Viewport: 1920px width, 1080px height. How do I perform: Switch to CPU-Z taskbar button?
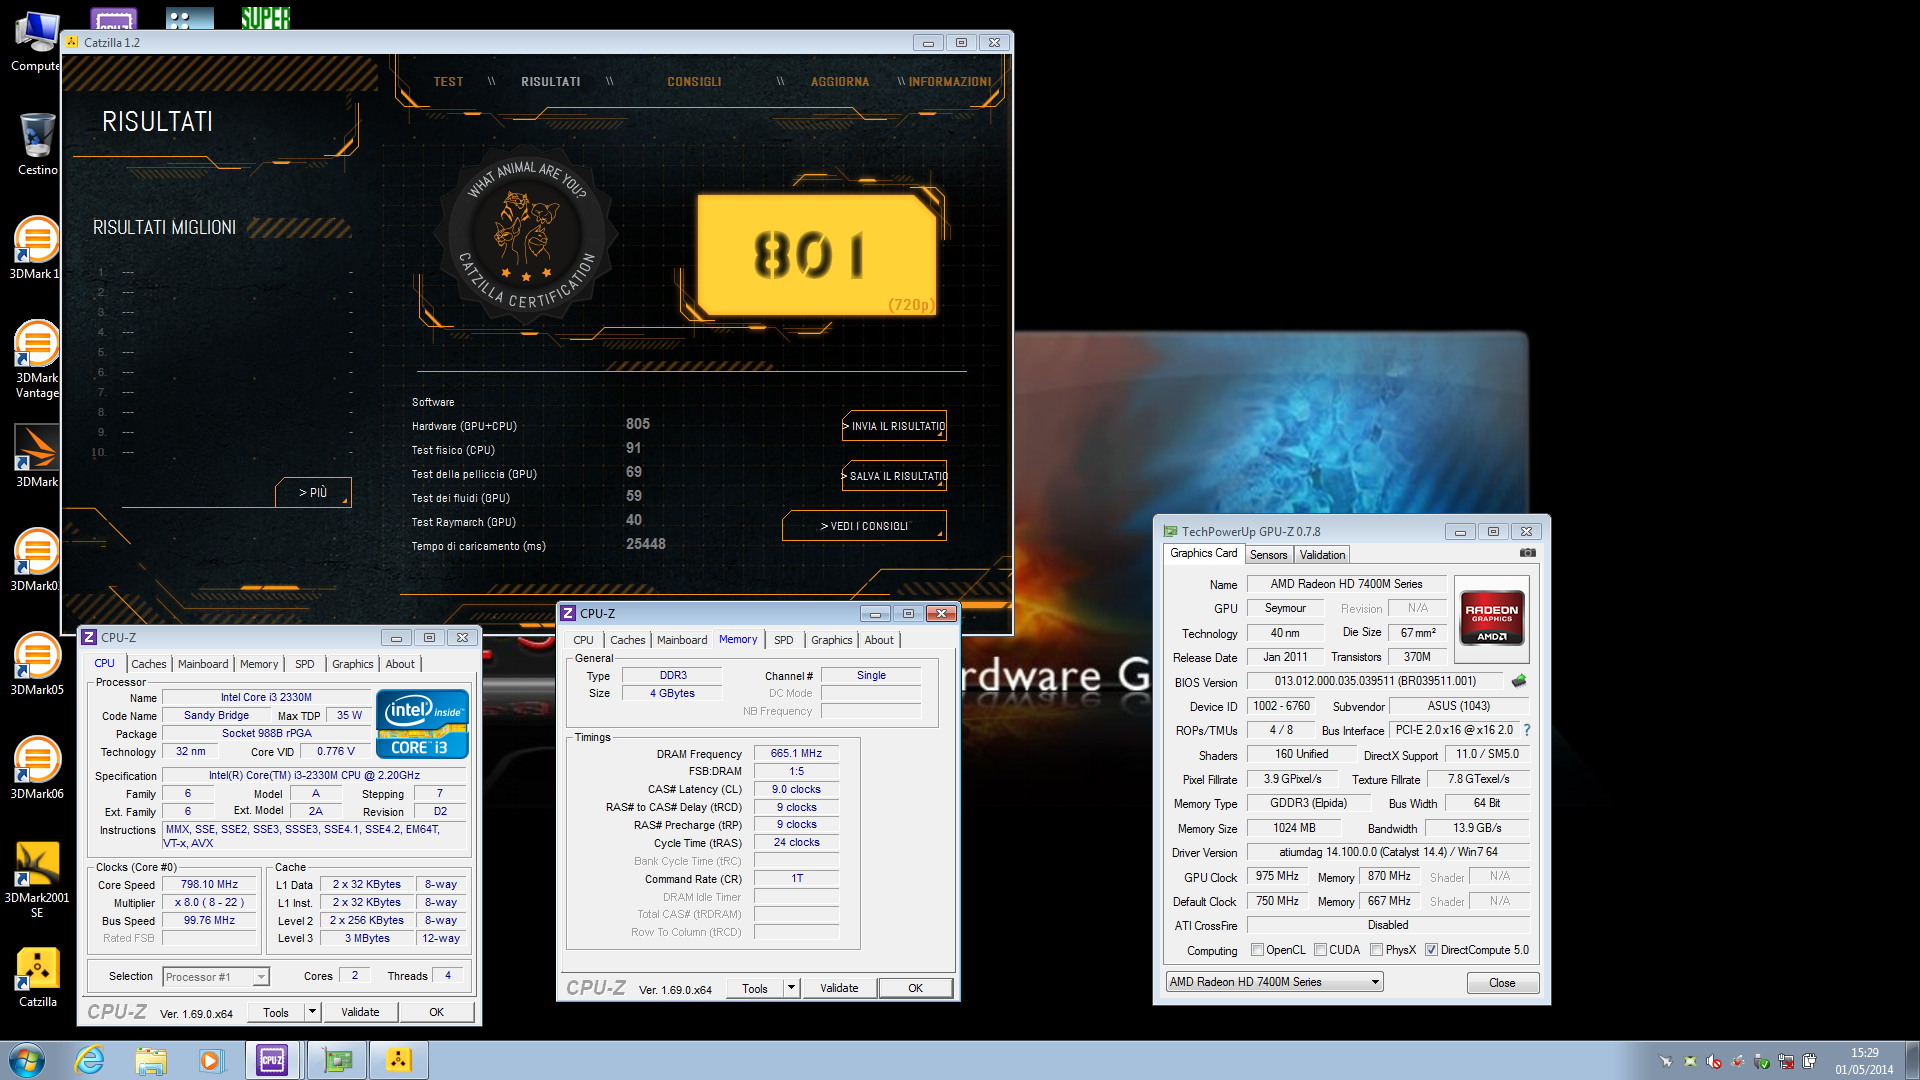pos(272,1060)
